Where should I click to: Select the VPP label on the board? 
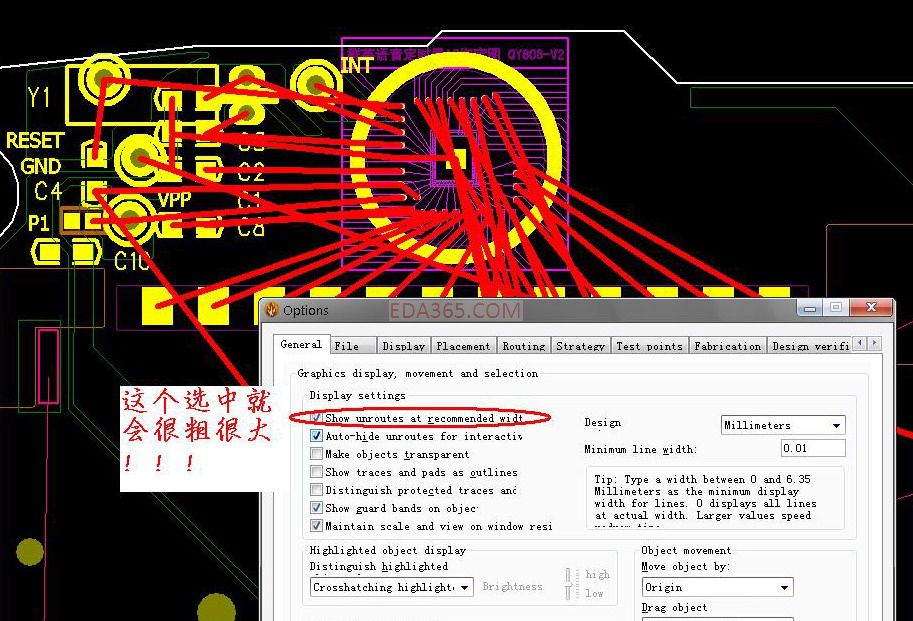(x=175, y=200)
